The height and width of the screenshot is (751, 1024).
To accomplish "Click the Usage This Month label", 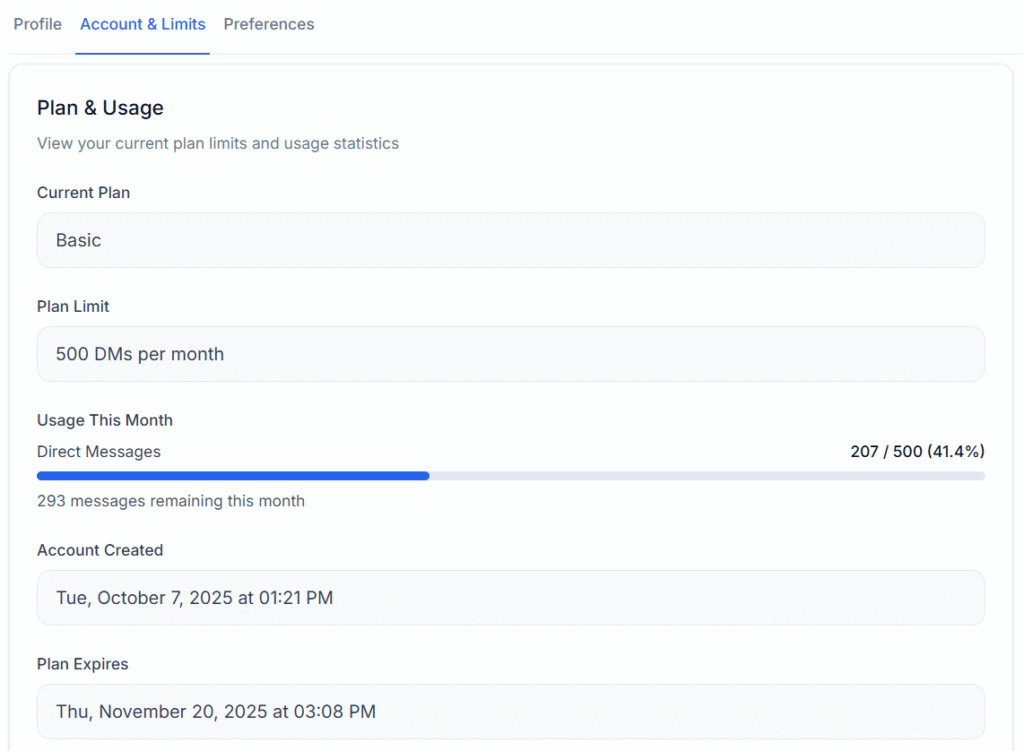I will (105, 420).
